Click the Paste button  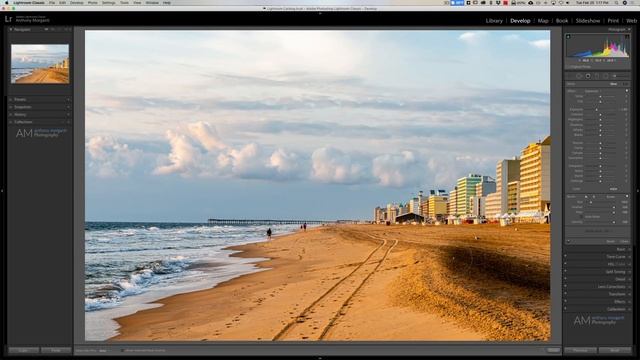tap(56, 350)
